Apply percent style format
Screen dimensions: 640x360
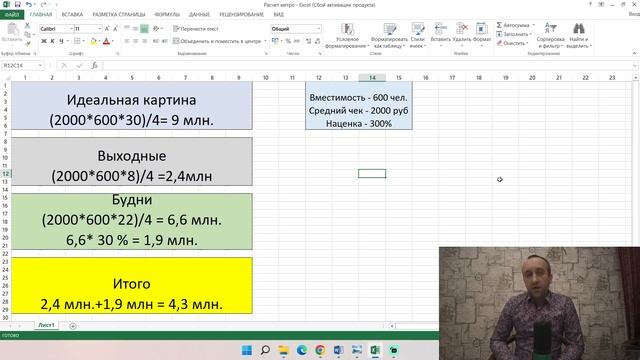tap(288, 41)
